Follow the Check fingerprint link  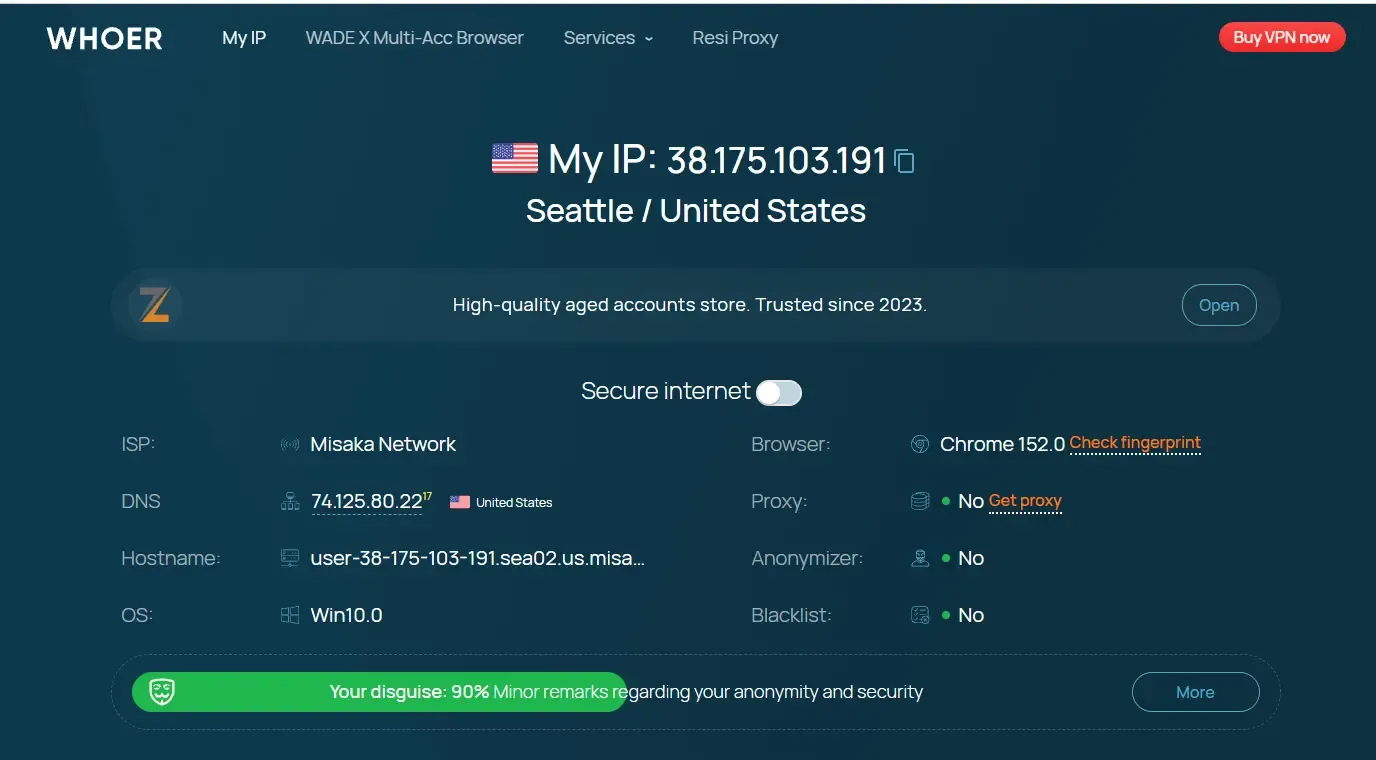coord(1135,443)
